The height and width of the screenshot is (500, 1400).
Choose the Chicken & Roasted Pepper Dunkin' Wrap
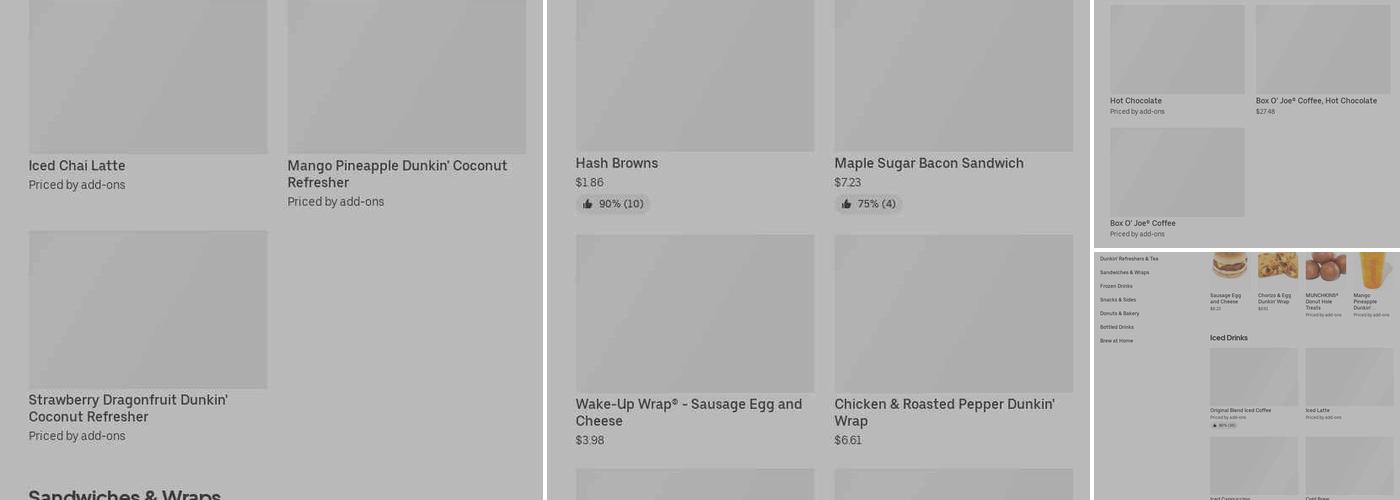944,412
